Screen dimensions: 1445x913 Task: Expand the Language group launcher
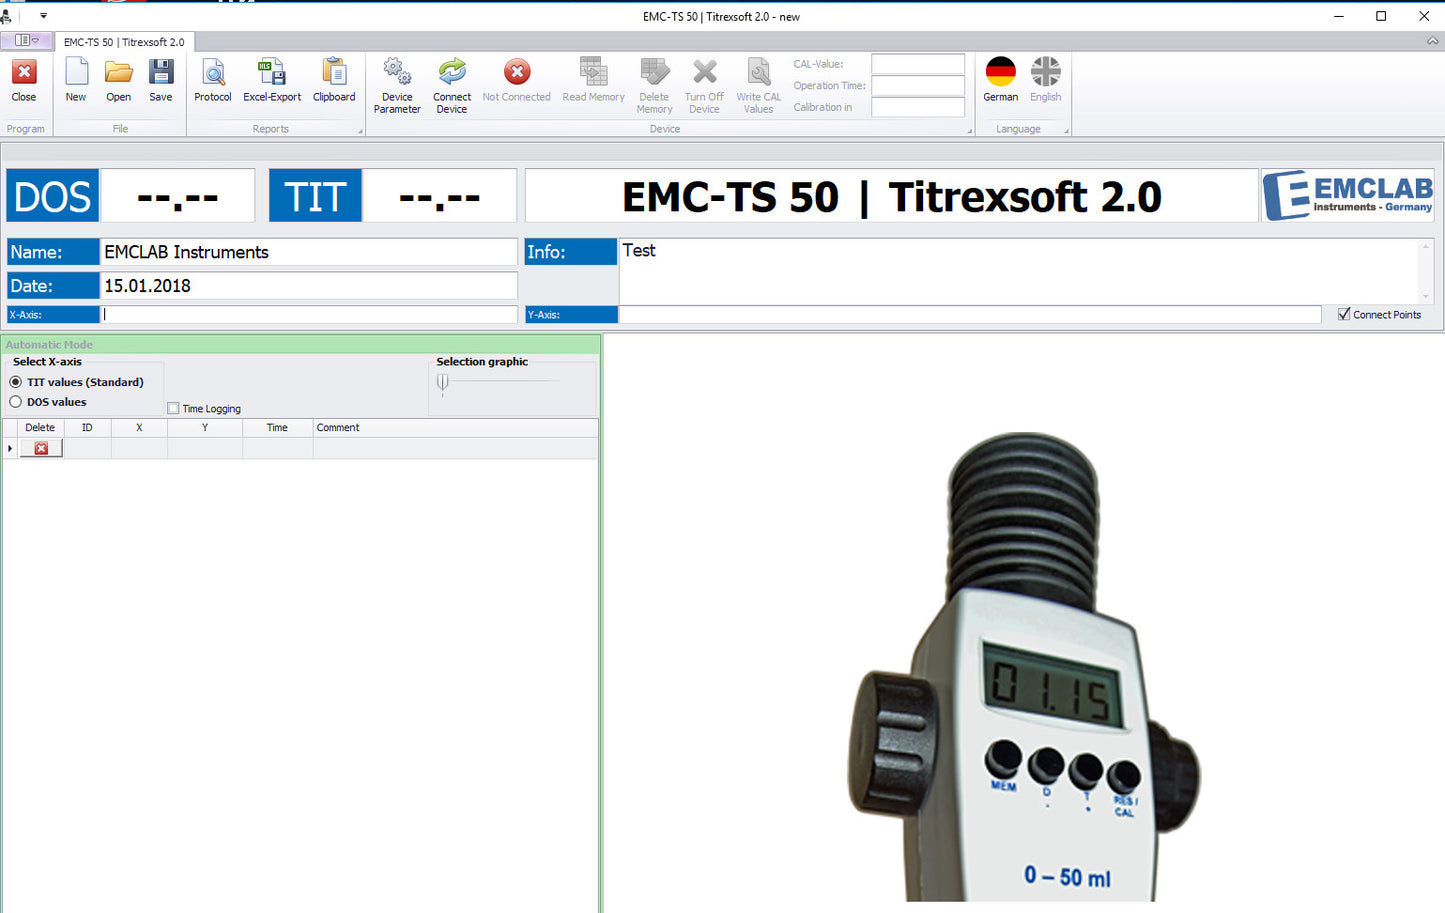click(x=1066, y=131)
